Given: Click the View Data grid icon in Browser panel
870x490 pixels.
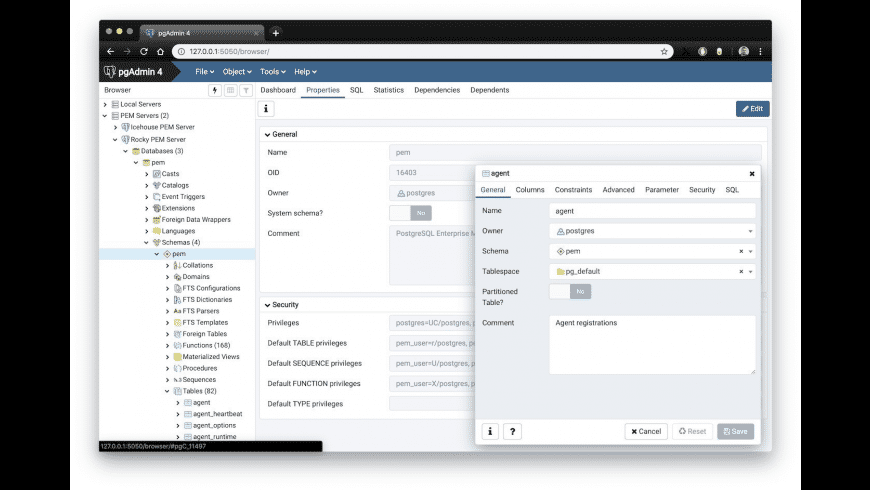Looking at the screenshot, I should [230, 90].
